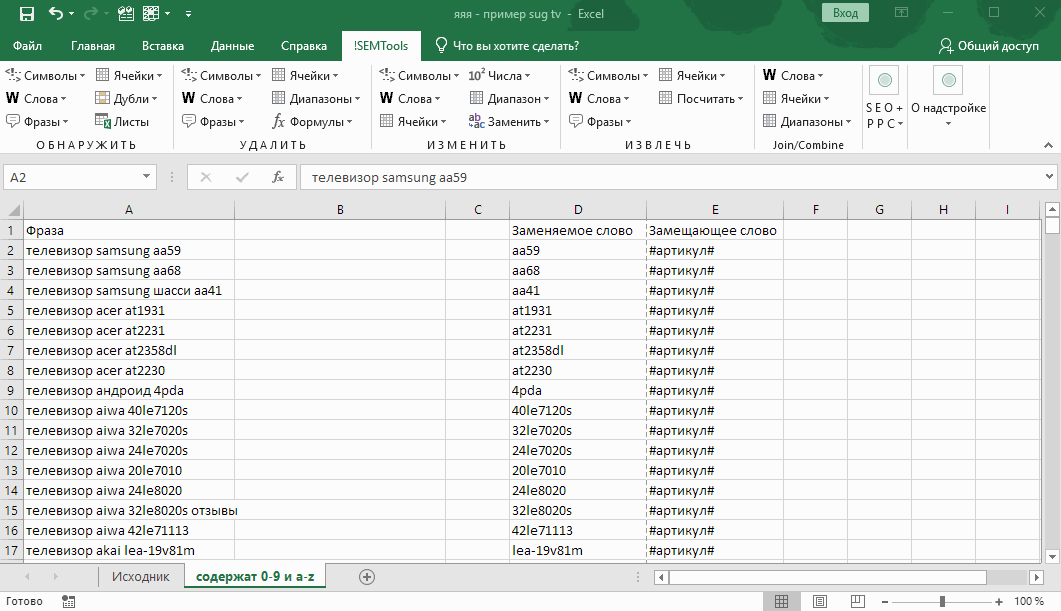This screenshot has width=1061, height=611.
Task: Open Ячейки dropdown in Удалить group
Action: 305,76
